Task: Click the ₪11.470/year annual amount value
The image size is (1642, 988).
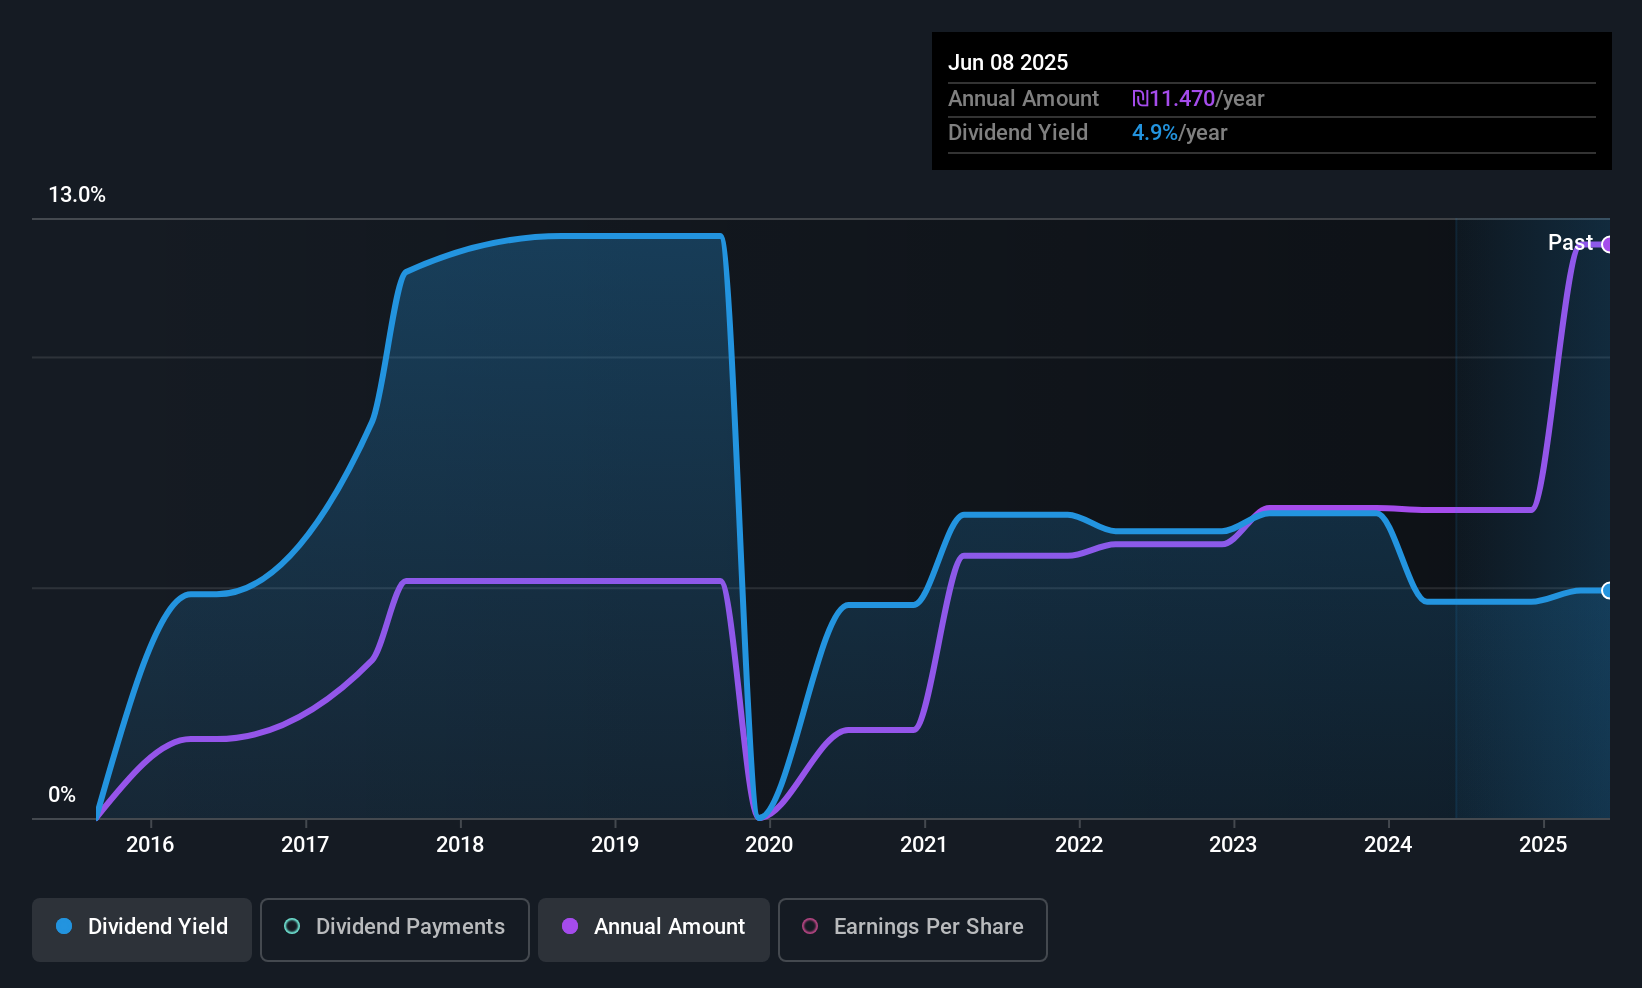Action: [x=1198, y=98]
